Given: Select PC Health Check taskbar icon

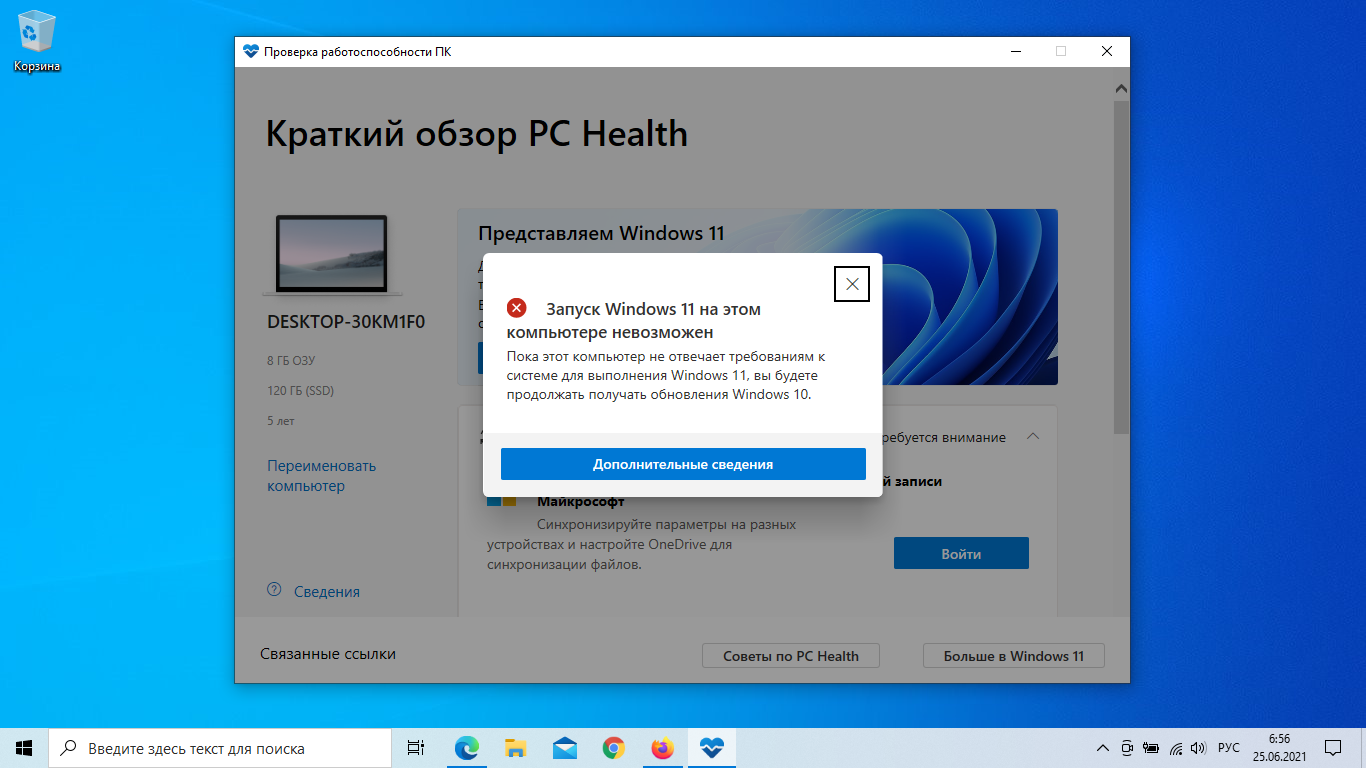Looking at the screenshot, I should (x=711, y=748).
